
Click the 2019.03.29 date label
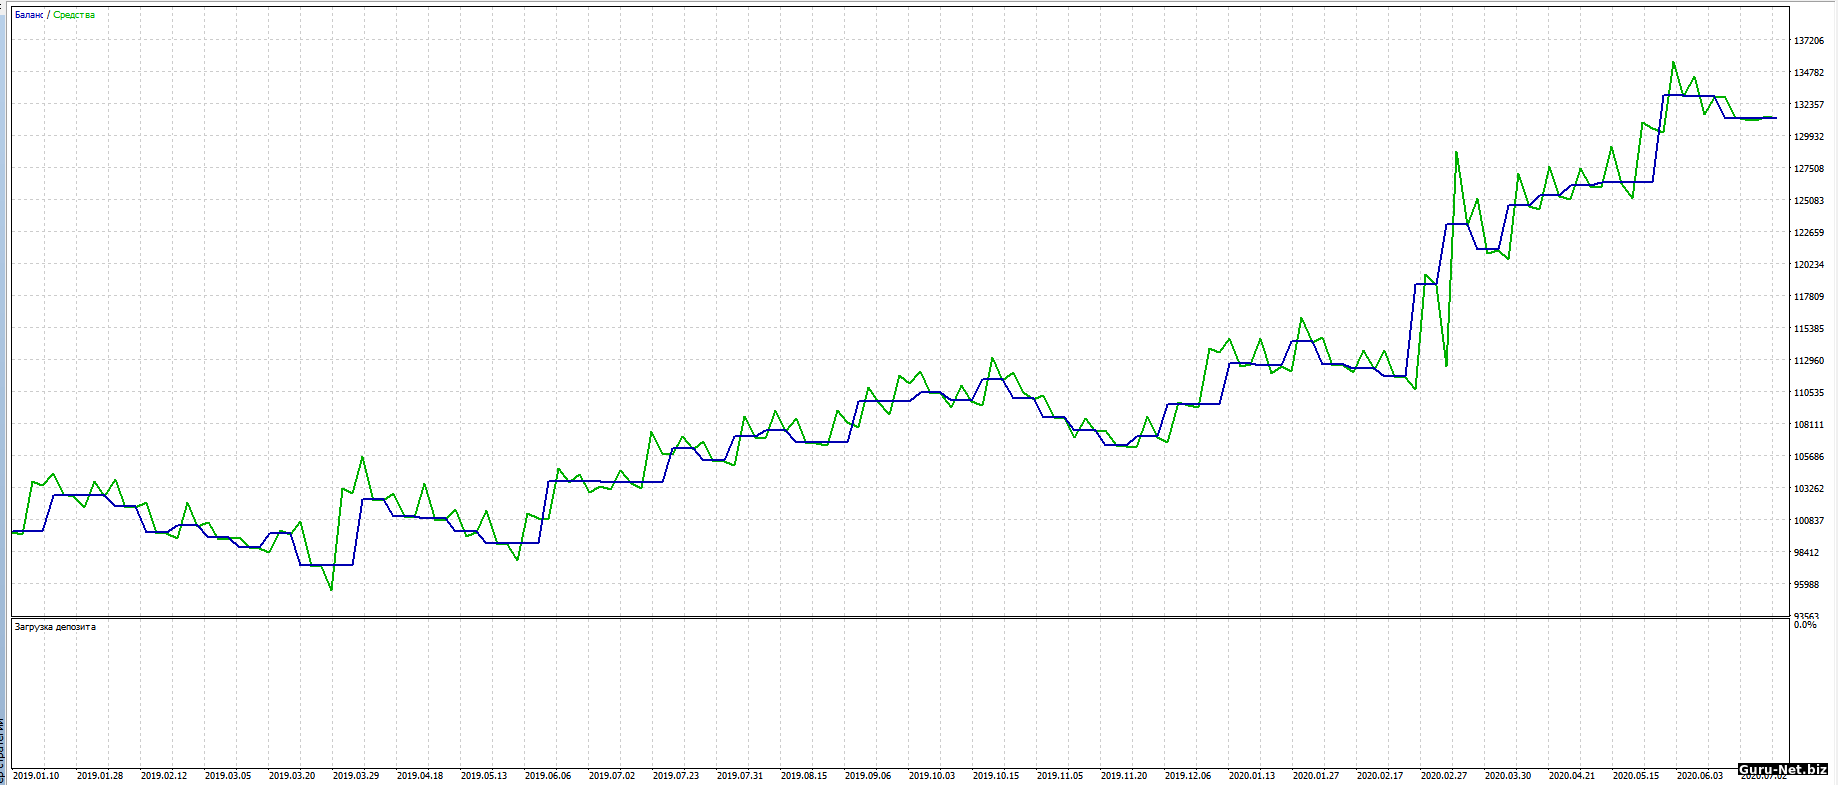(x=356, y=776)
